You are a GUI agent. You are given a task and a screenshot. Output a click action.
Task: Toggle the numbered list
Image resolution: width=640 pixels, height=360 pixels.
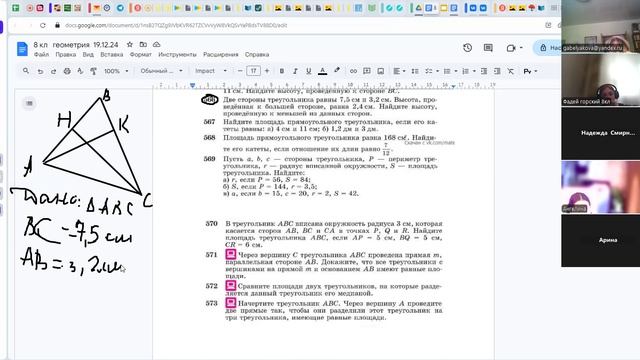(x=466, y=71)
